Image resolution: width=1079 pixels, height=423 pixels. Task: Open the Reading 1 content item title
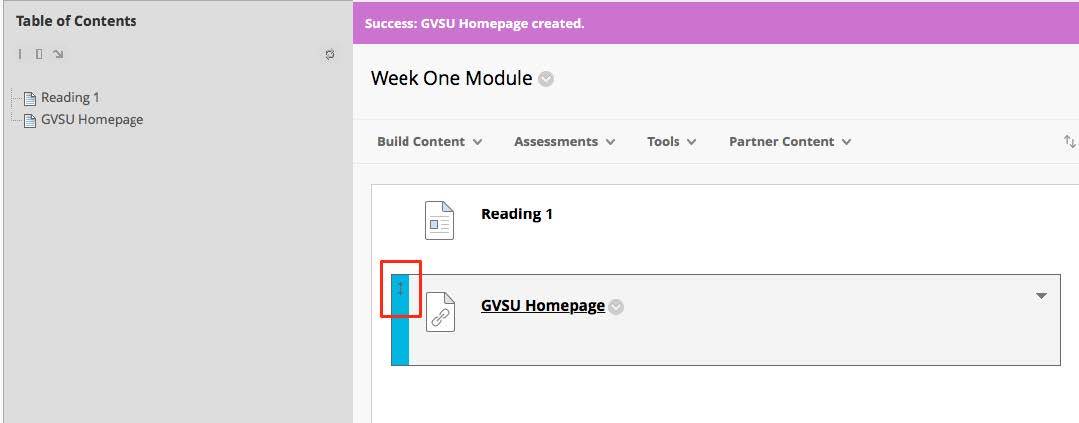[x=516, y=214]
